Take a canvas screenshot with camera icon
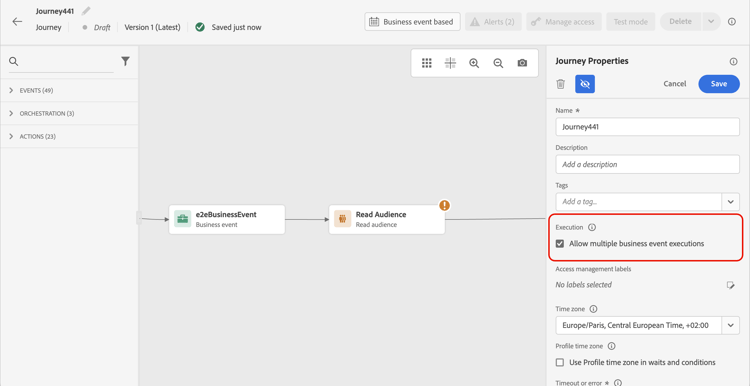Viewport: 750px width, 386px height. point(522,63)
